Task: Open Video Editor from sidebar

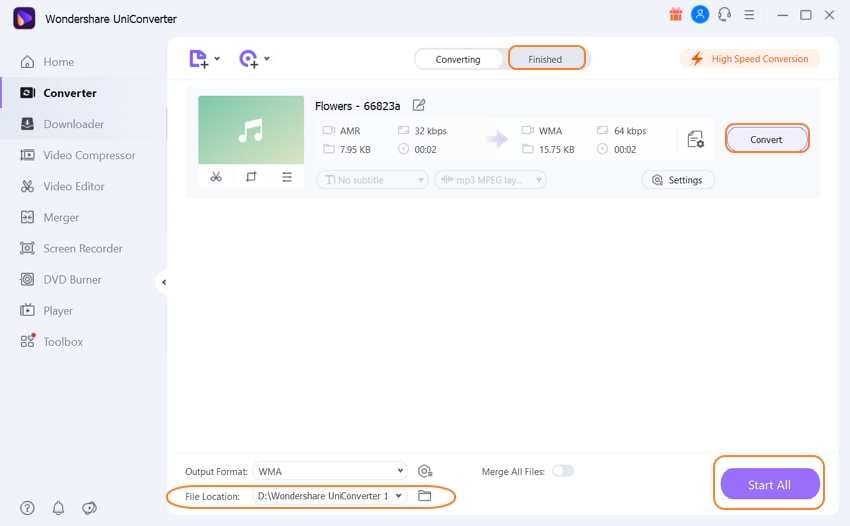Action: [62, 186]
